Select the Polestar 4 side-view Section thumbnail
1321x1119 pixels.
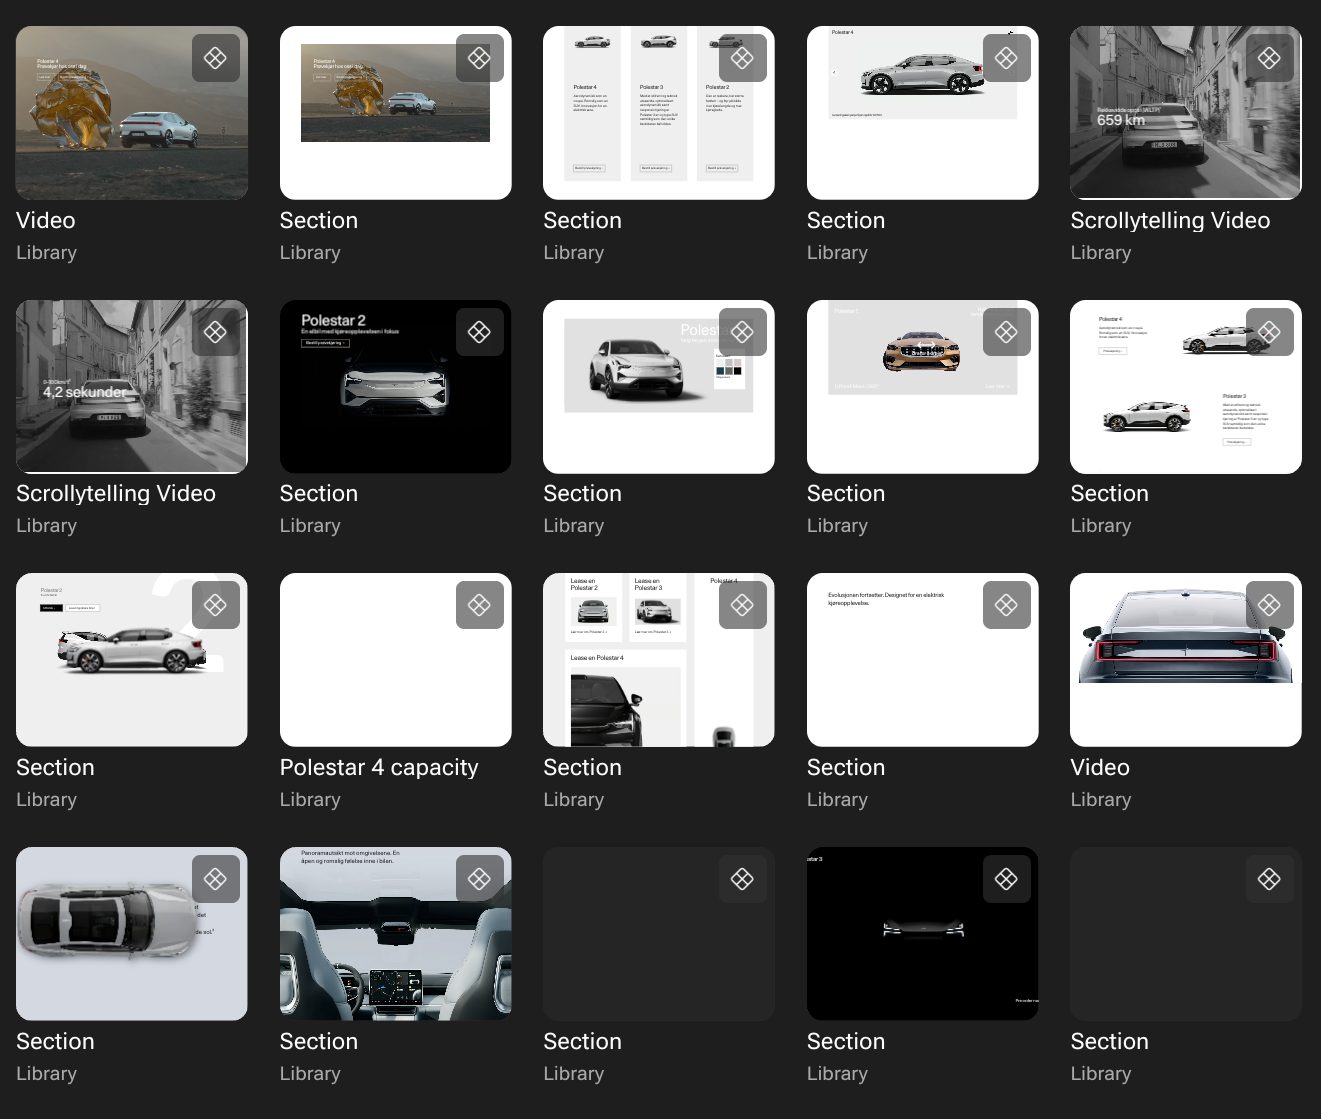click(x=923, y=113)
